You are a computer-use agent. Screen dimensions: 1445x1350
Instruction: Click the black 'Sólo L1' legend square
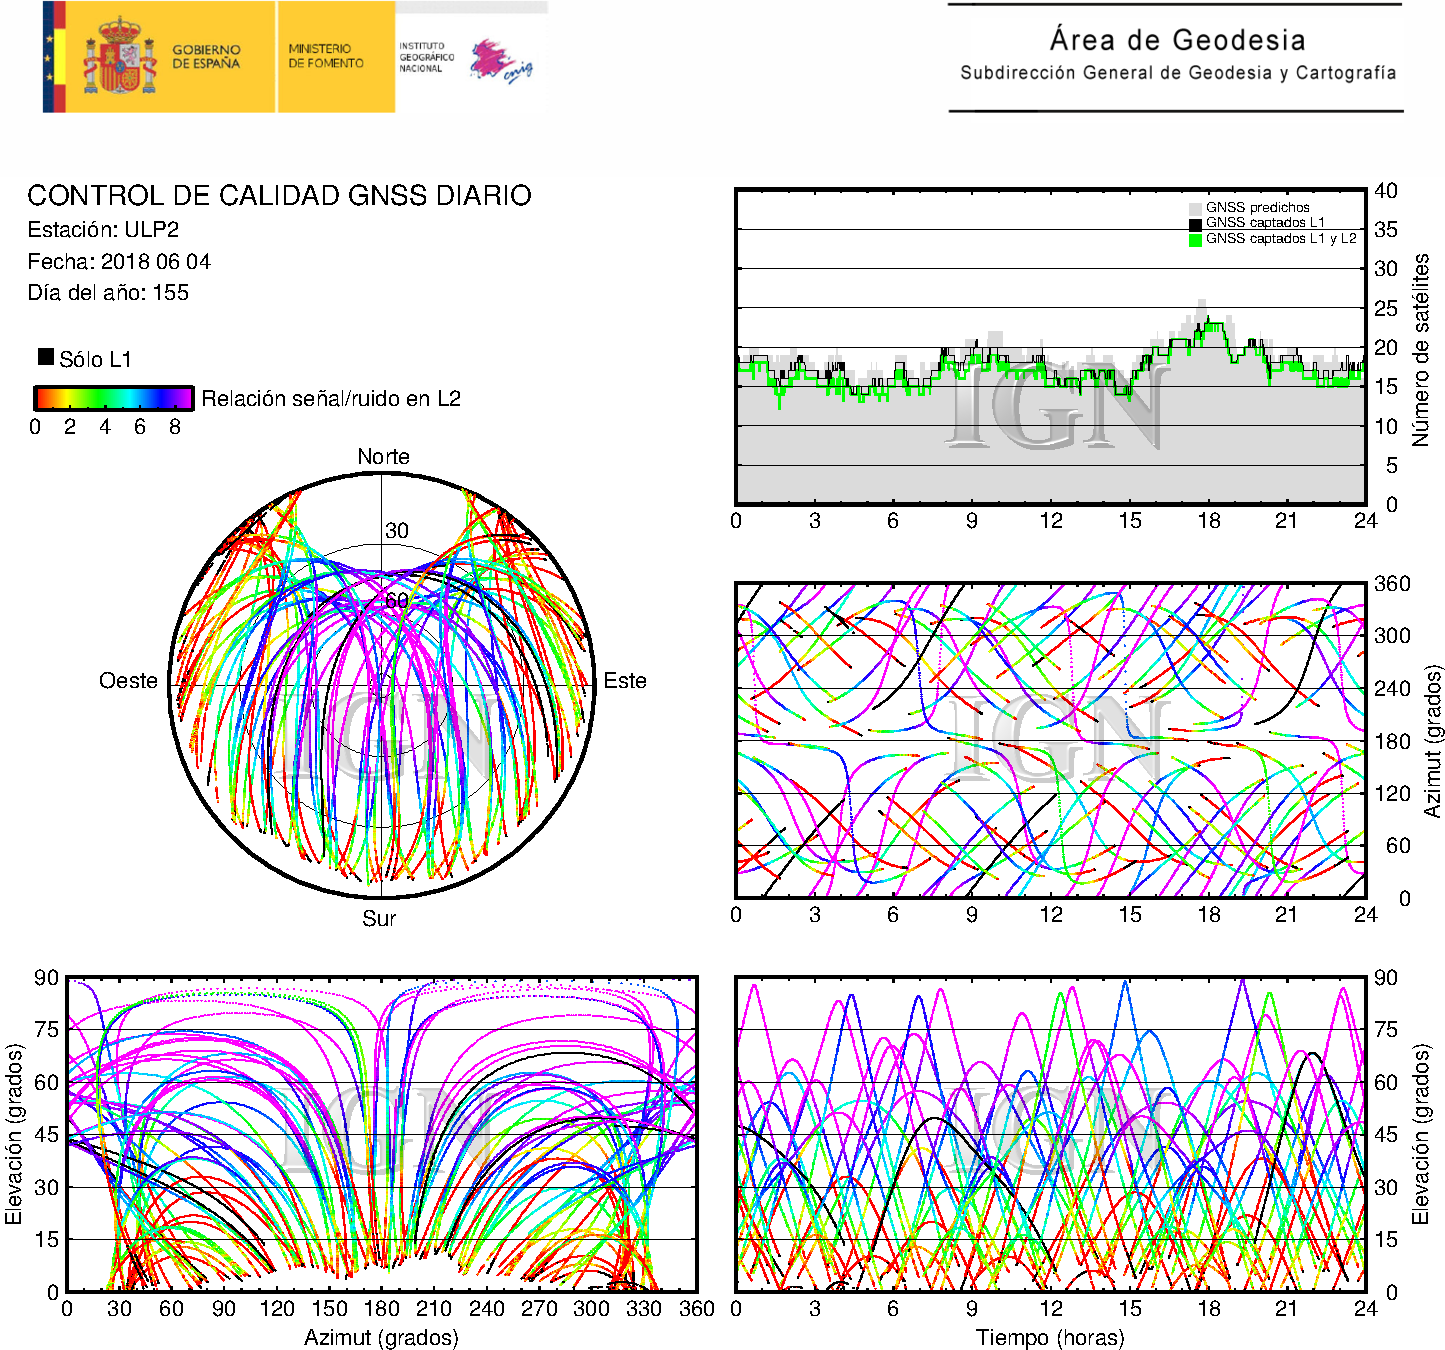(x=46, y=357)
